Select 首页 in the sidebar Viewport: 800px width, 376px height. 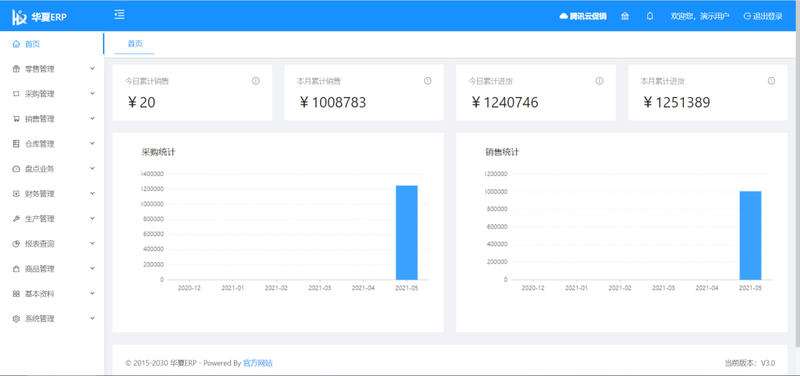[x=52, y=44]
